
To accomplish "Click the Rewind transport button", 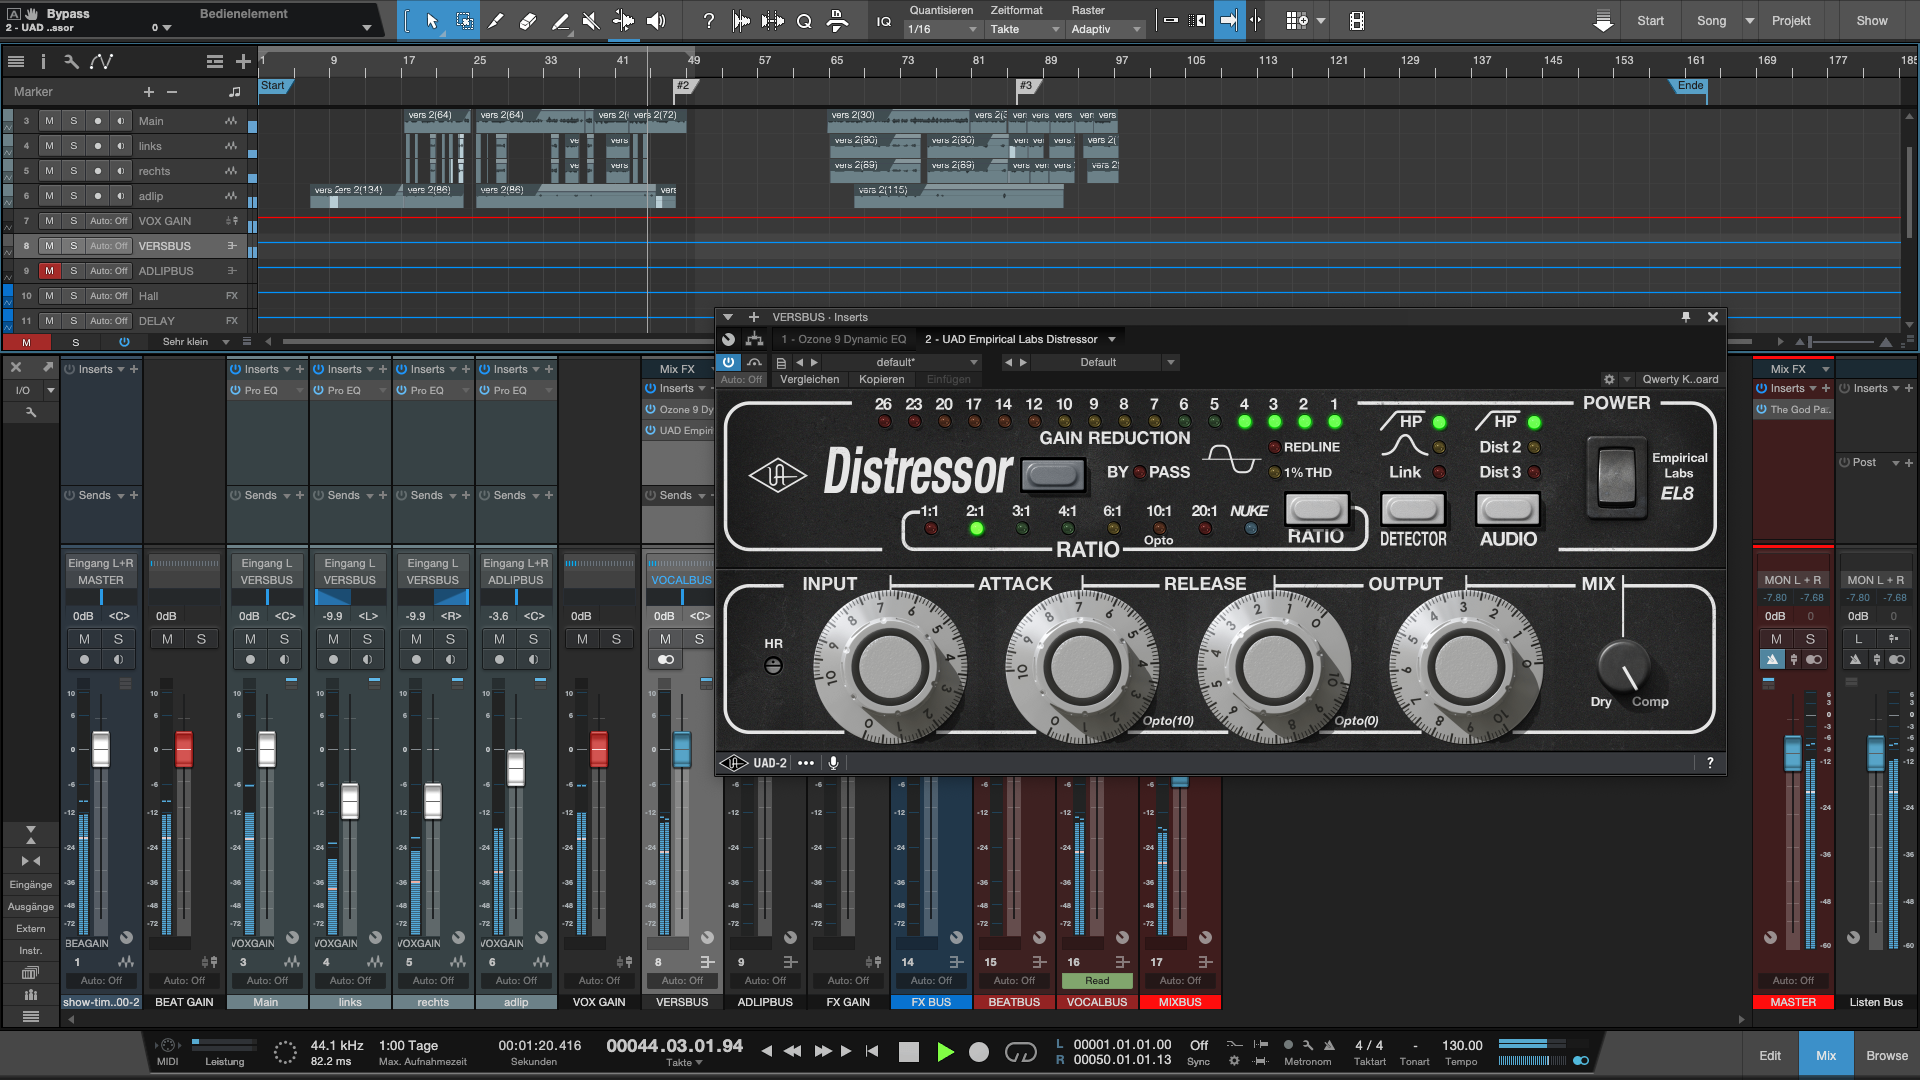I will click(793, 1052).
